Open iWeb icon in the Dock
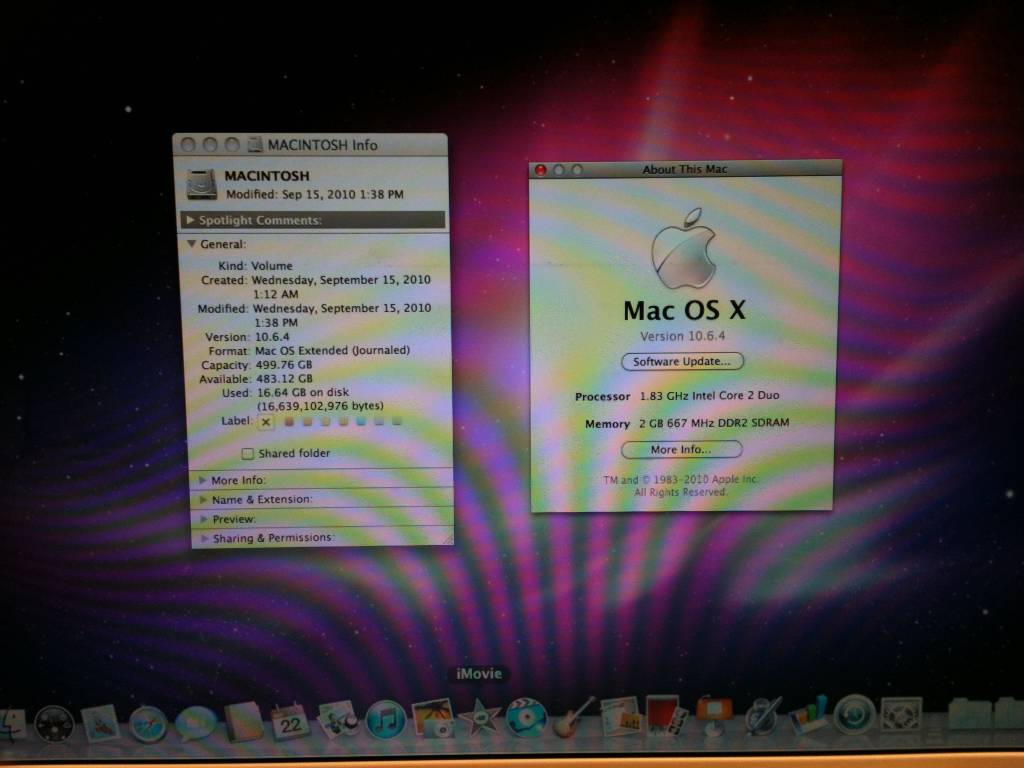This screenshot has height=768, width=1024. pos(620,716)
